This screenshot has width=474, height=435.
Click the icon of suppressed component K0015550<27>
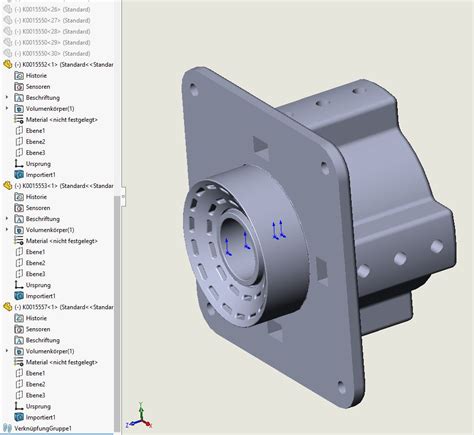[x=7, y=20]
